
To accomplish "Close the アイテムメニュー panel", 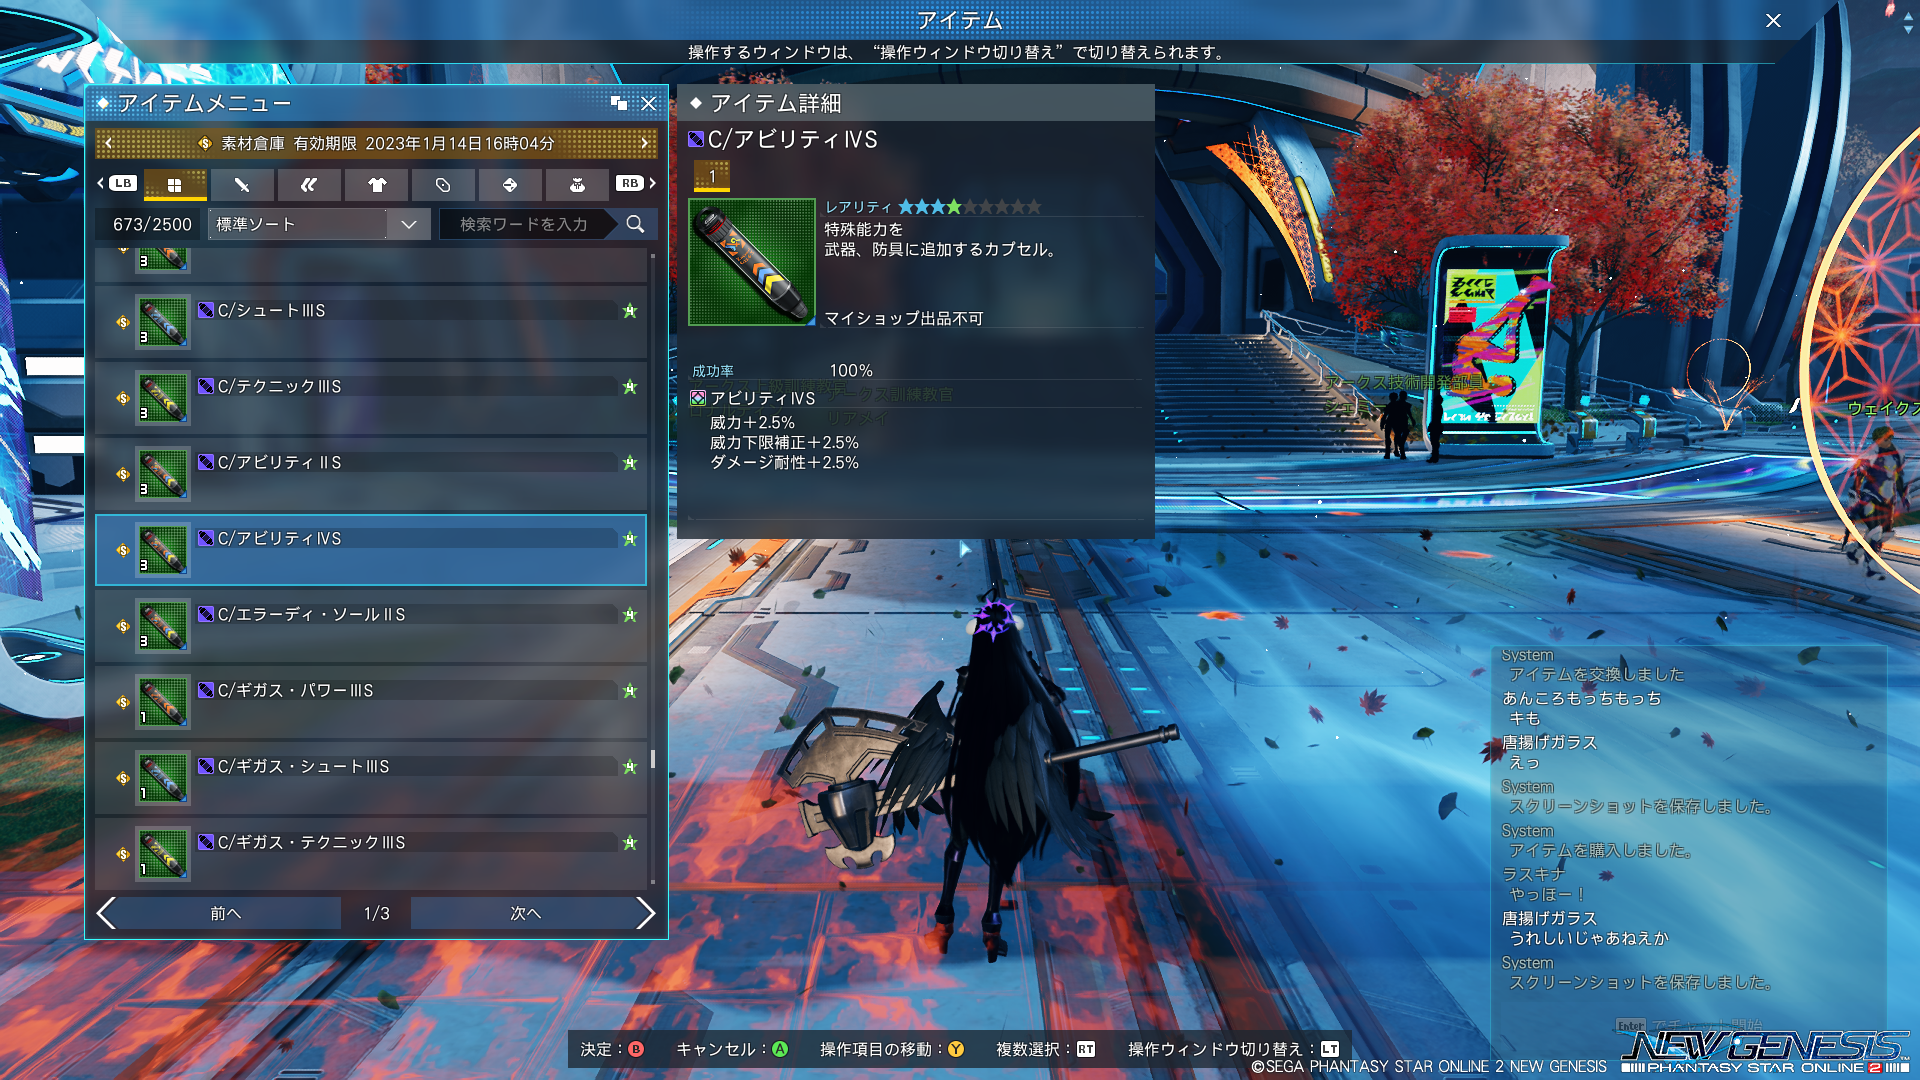I will click(649, 103).
